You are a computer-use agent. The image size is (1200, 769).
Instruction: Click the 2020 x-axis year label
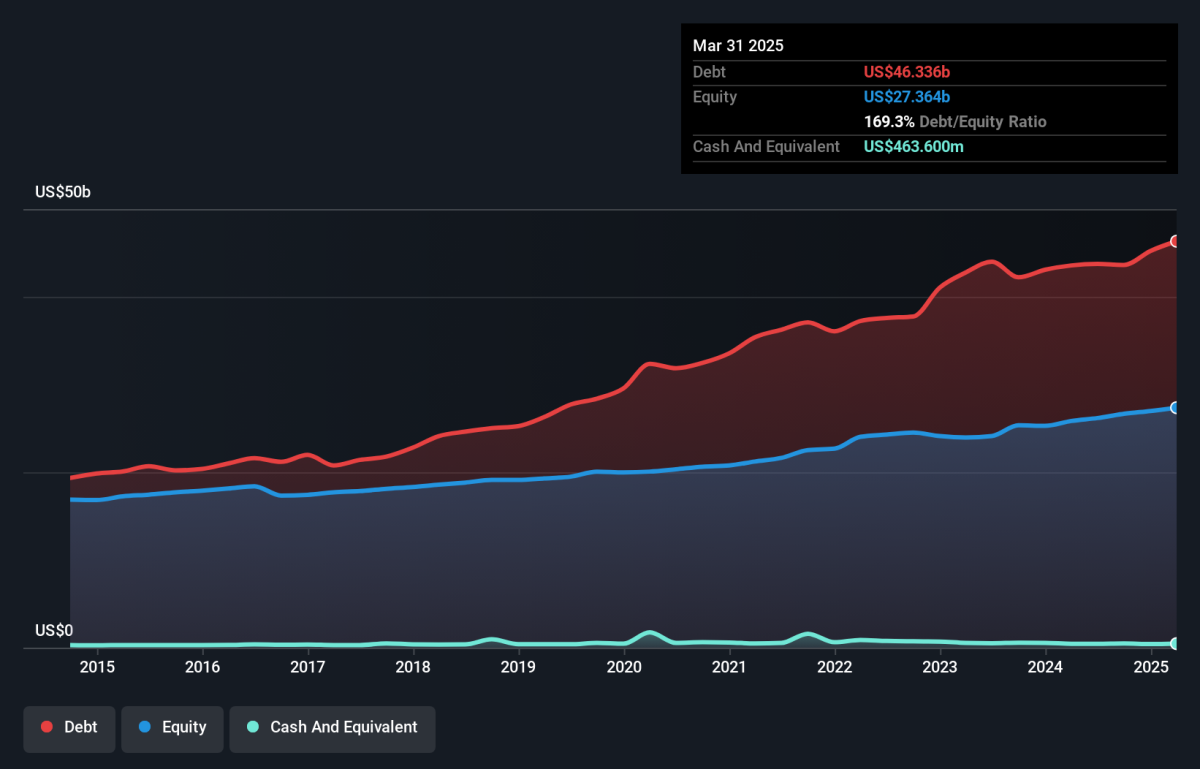[x=624, y=667]
